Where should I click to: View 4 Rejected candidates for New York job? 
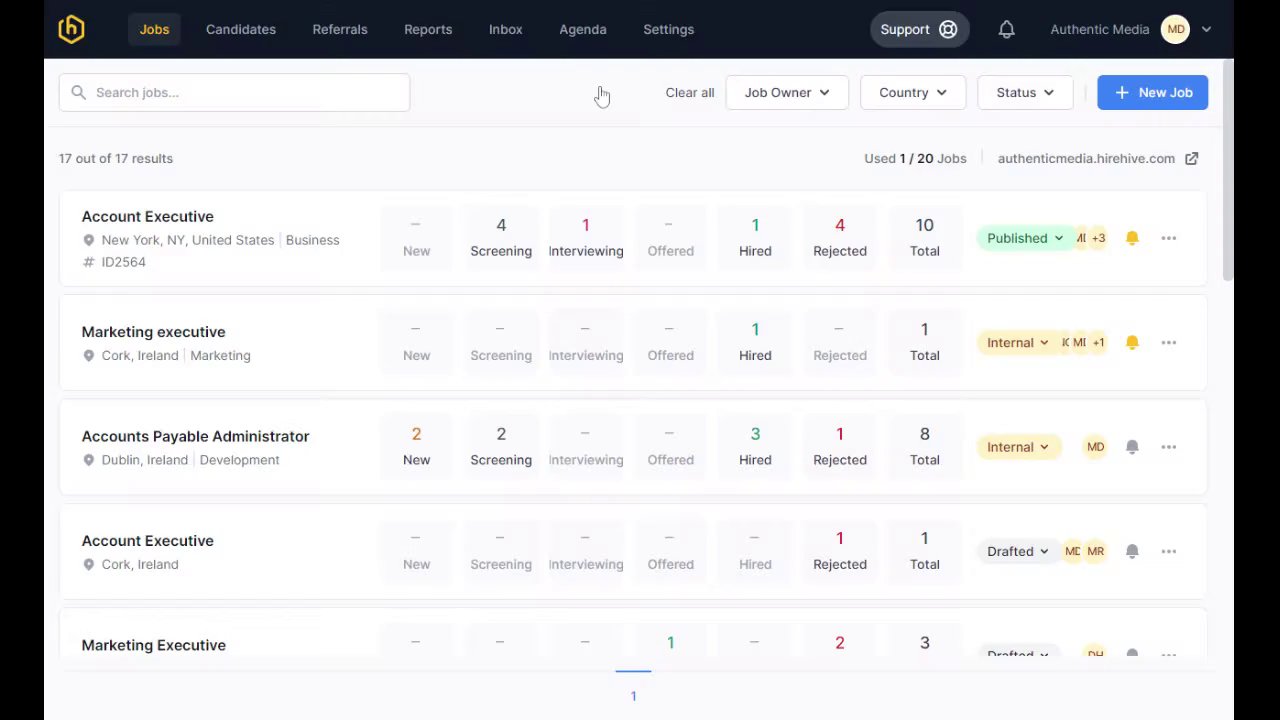click(840, 237)
